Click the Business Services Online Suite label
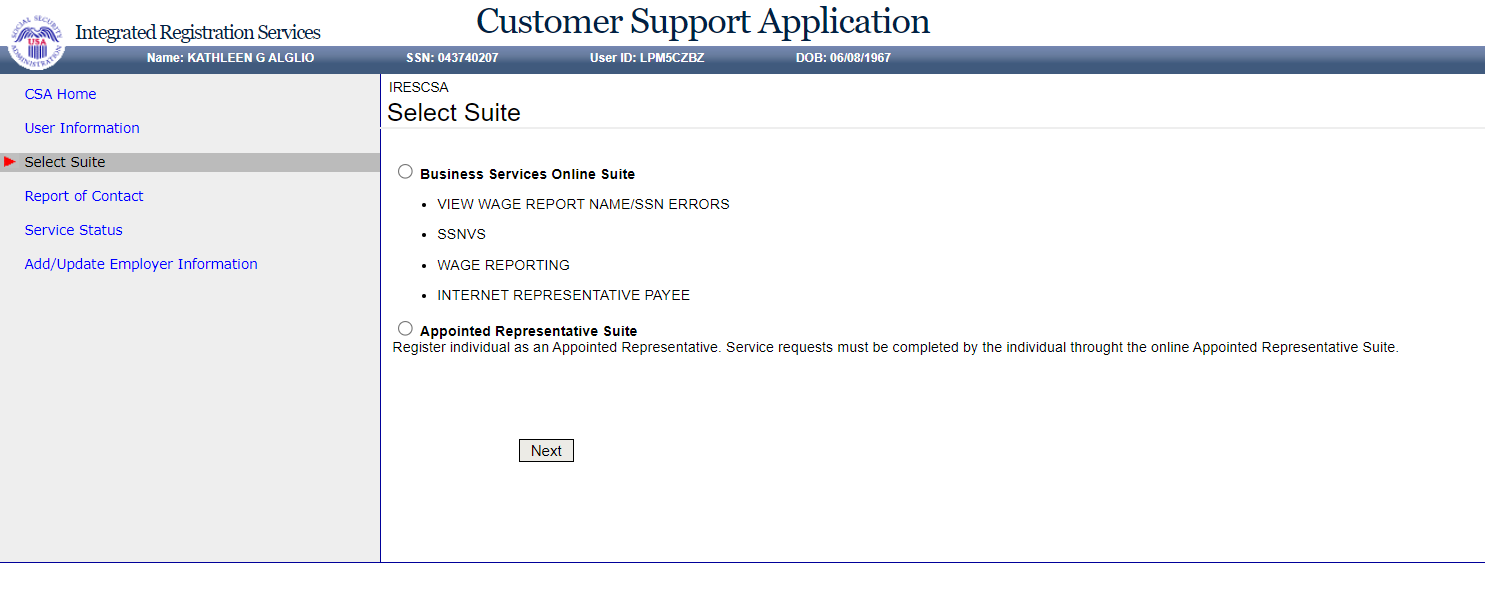This screenshot has width=1485, height=594. pos(527,174)
